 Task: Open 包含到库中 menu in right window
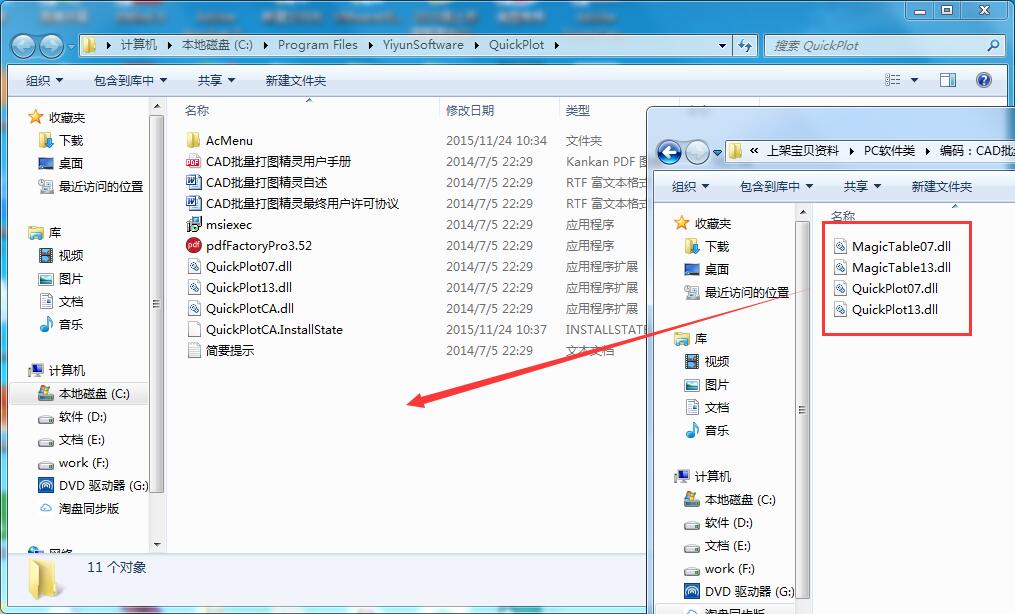pyautogui.click(x=776, y=186)
